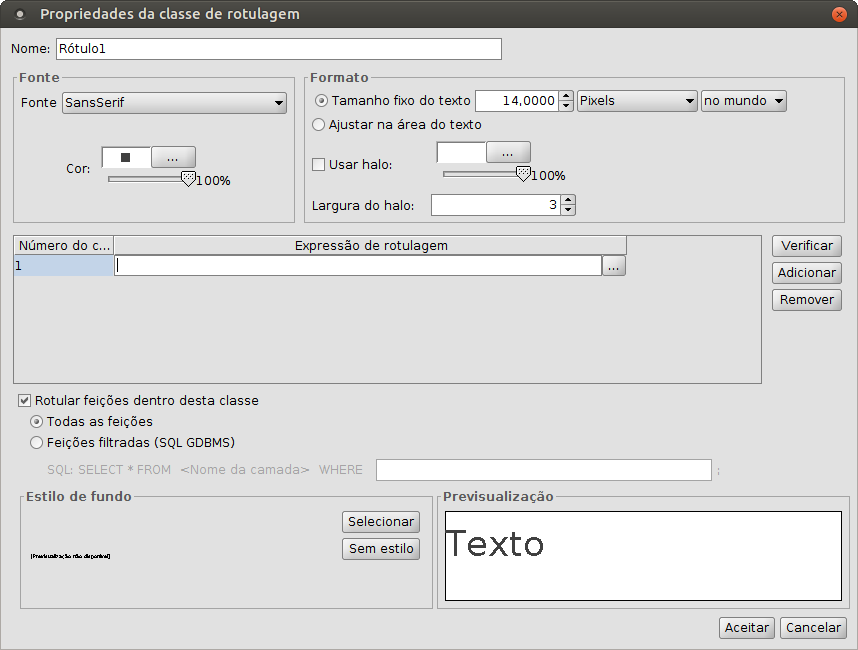Close the dialog via title bar X
Viewport: 858px width, 650px height.
coord(838,14)
